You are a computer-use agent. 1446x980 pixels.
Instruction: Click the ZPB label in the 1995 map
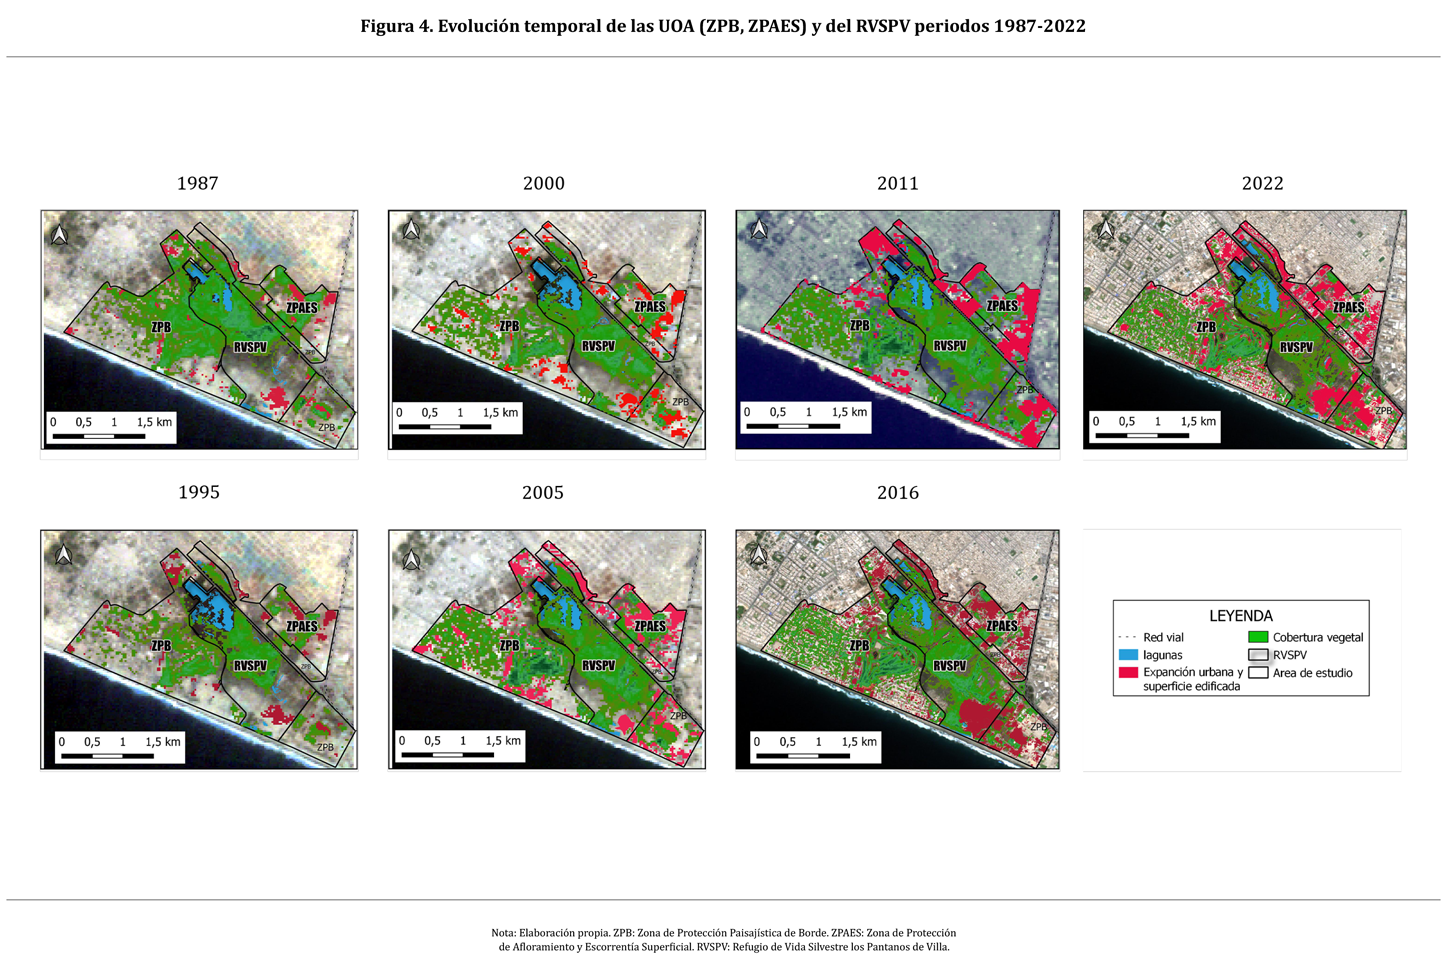point(161,646)
